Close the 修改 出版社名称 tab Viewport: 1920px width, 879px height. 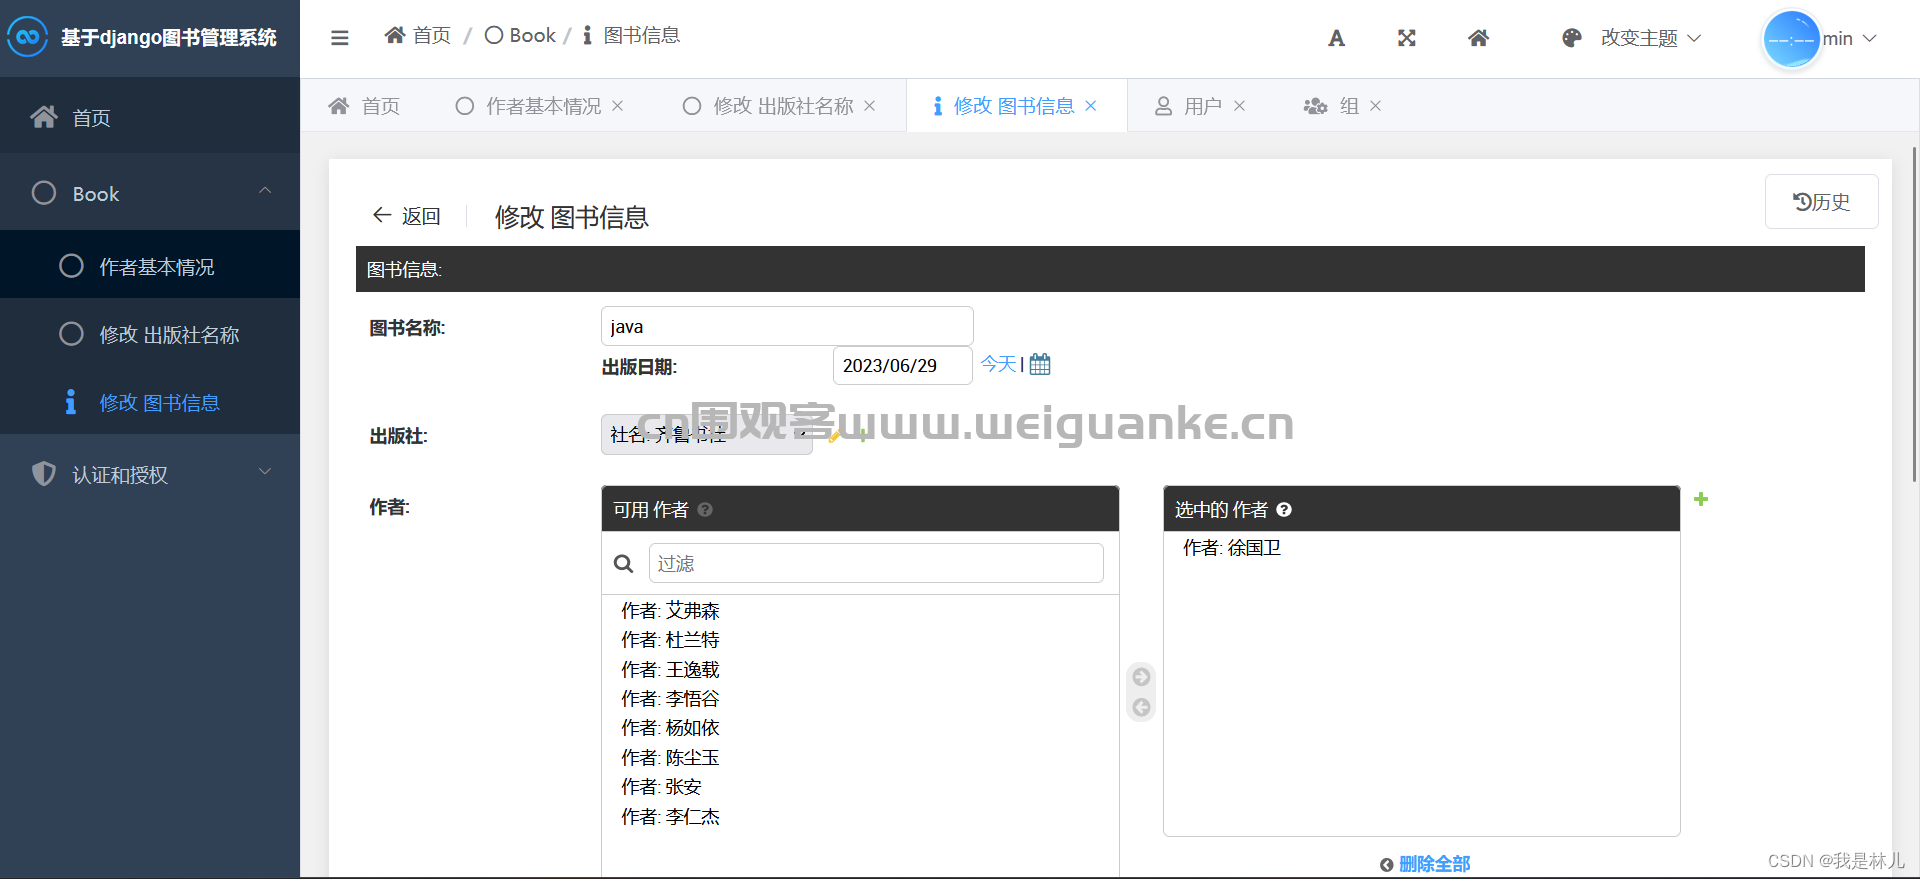click(x=870, y=106)
